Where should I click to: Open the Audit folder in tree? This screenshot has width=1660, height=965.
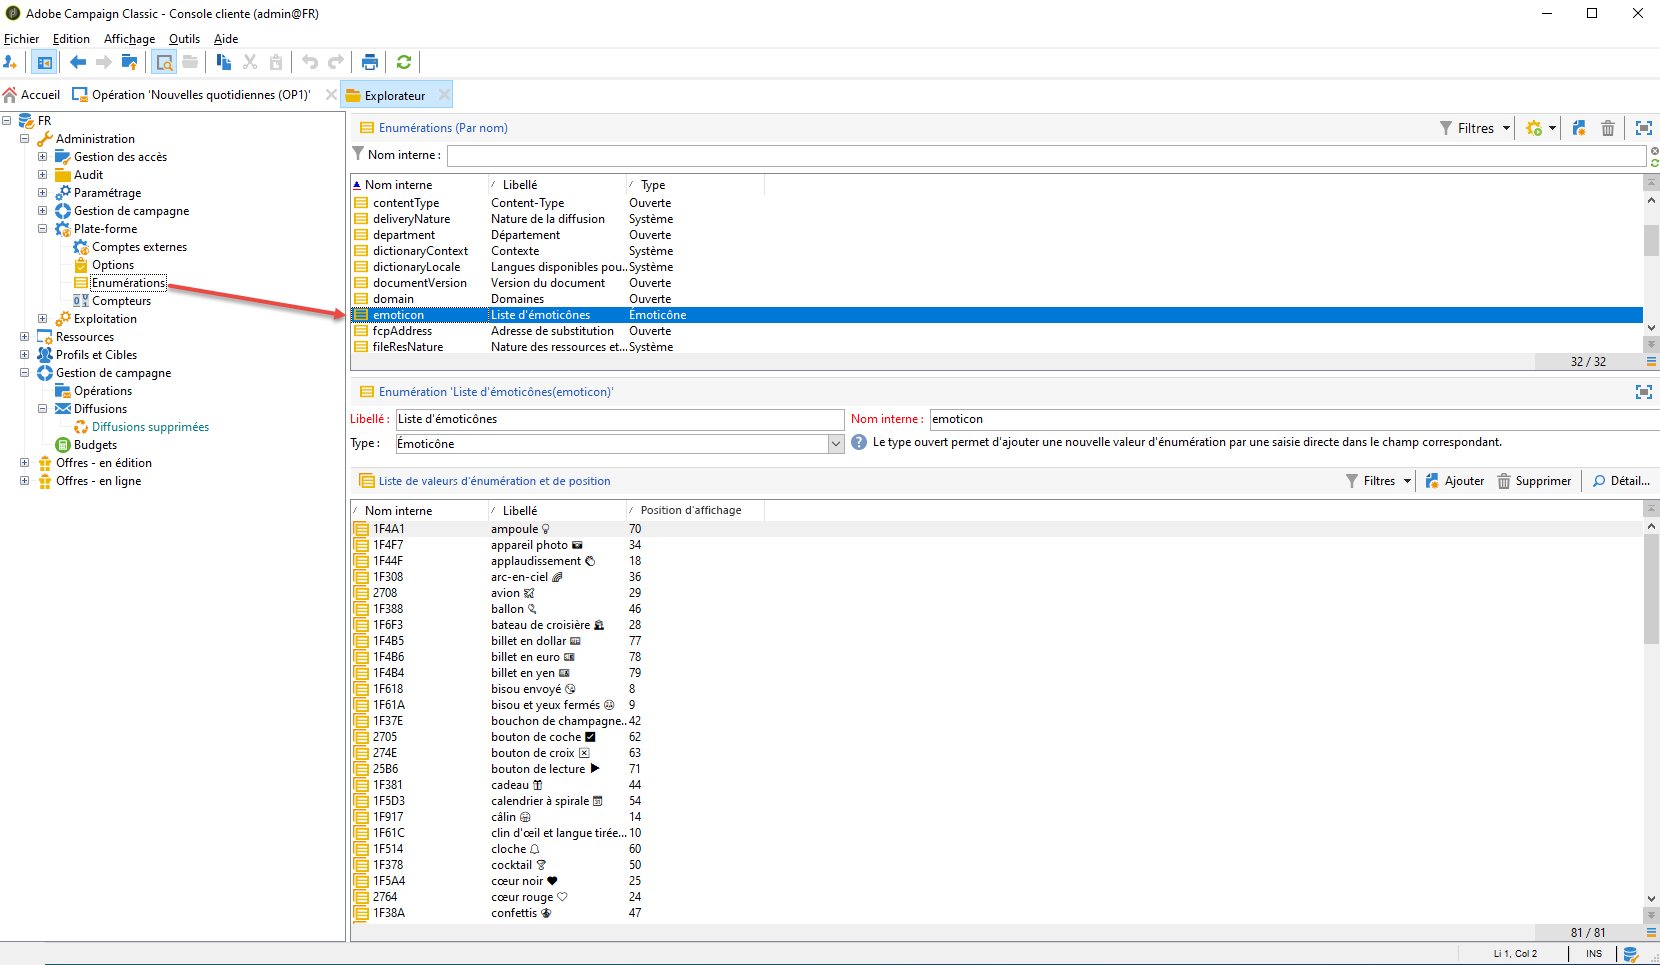(x=88, y=175)
